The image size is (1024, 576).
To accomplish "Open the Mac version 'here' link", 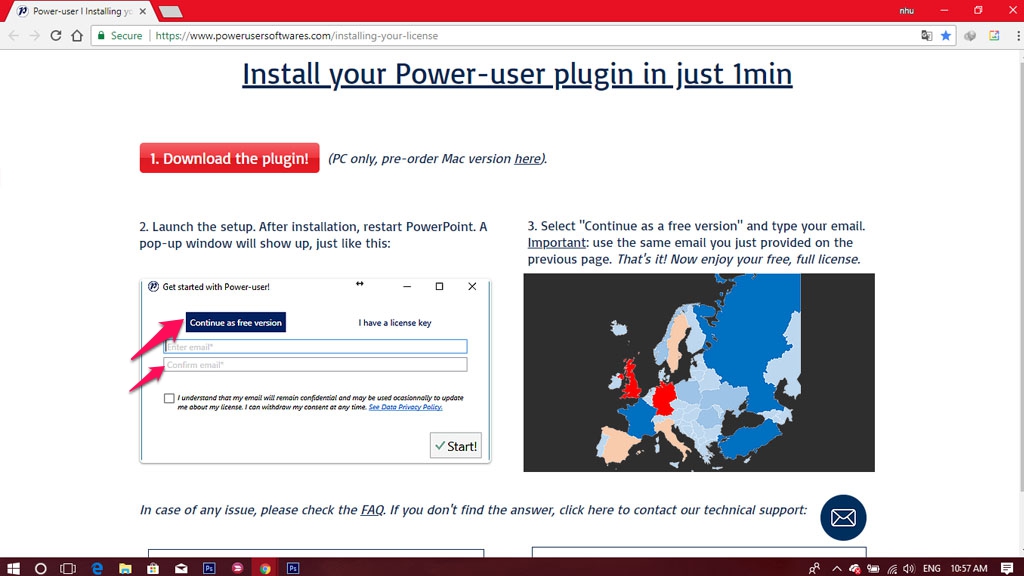I will [527, 159].
